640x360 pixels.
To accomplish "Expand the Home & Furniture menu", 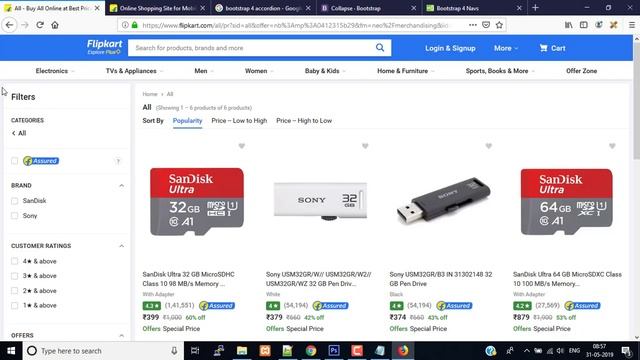I will pos(405,71).
